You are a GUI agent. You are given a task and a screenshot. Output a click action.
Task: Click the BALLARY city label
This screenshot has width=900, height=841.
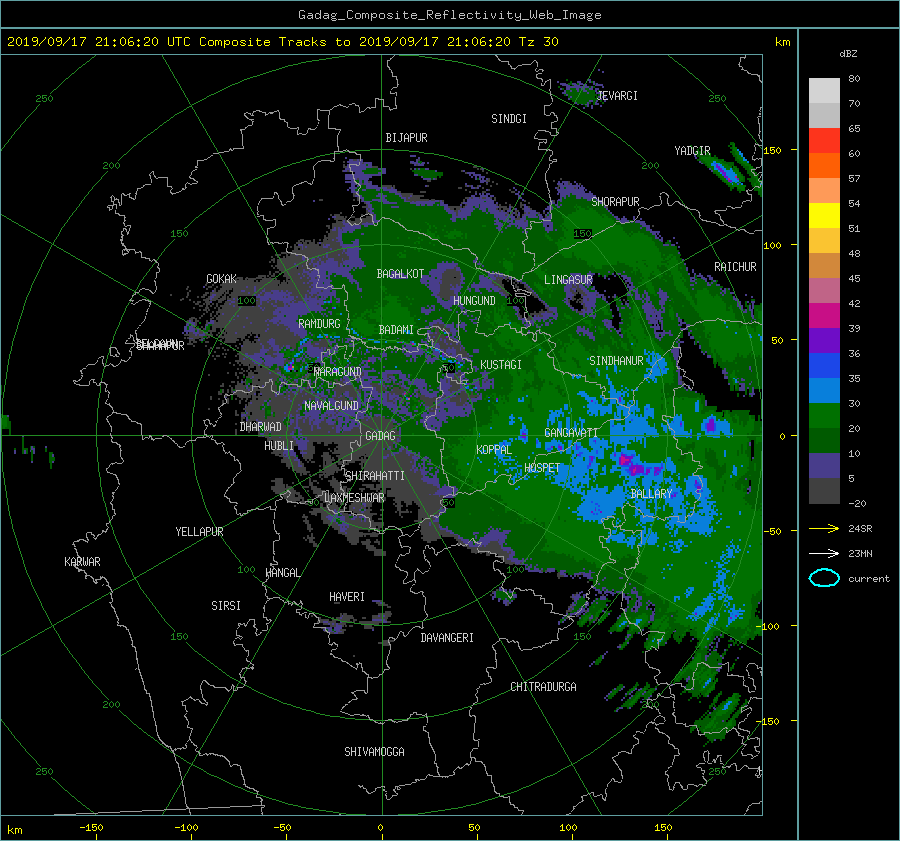651,494
